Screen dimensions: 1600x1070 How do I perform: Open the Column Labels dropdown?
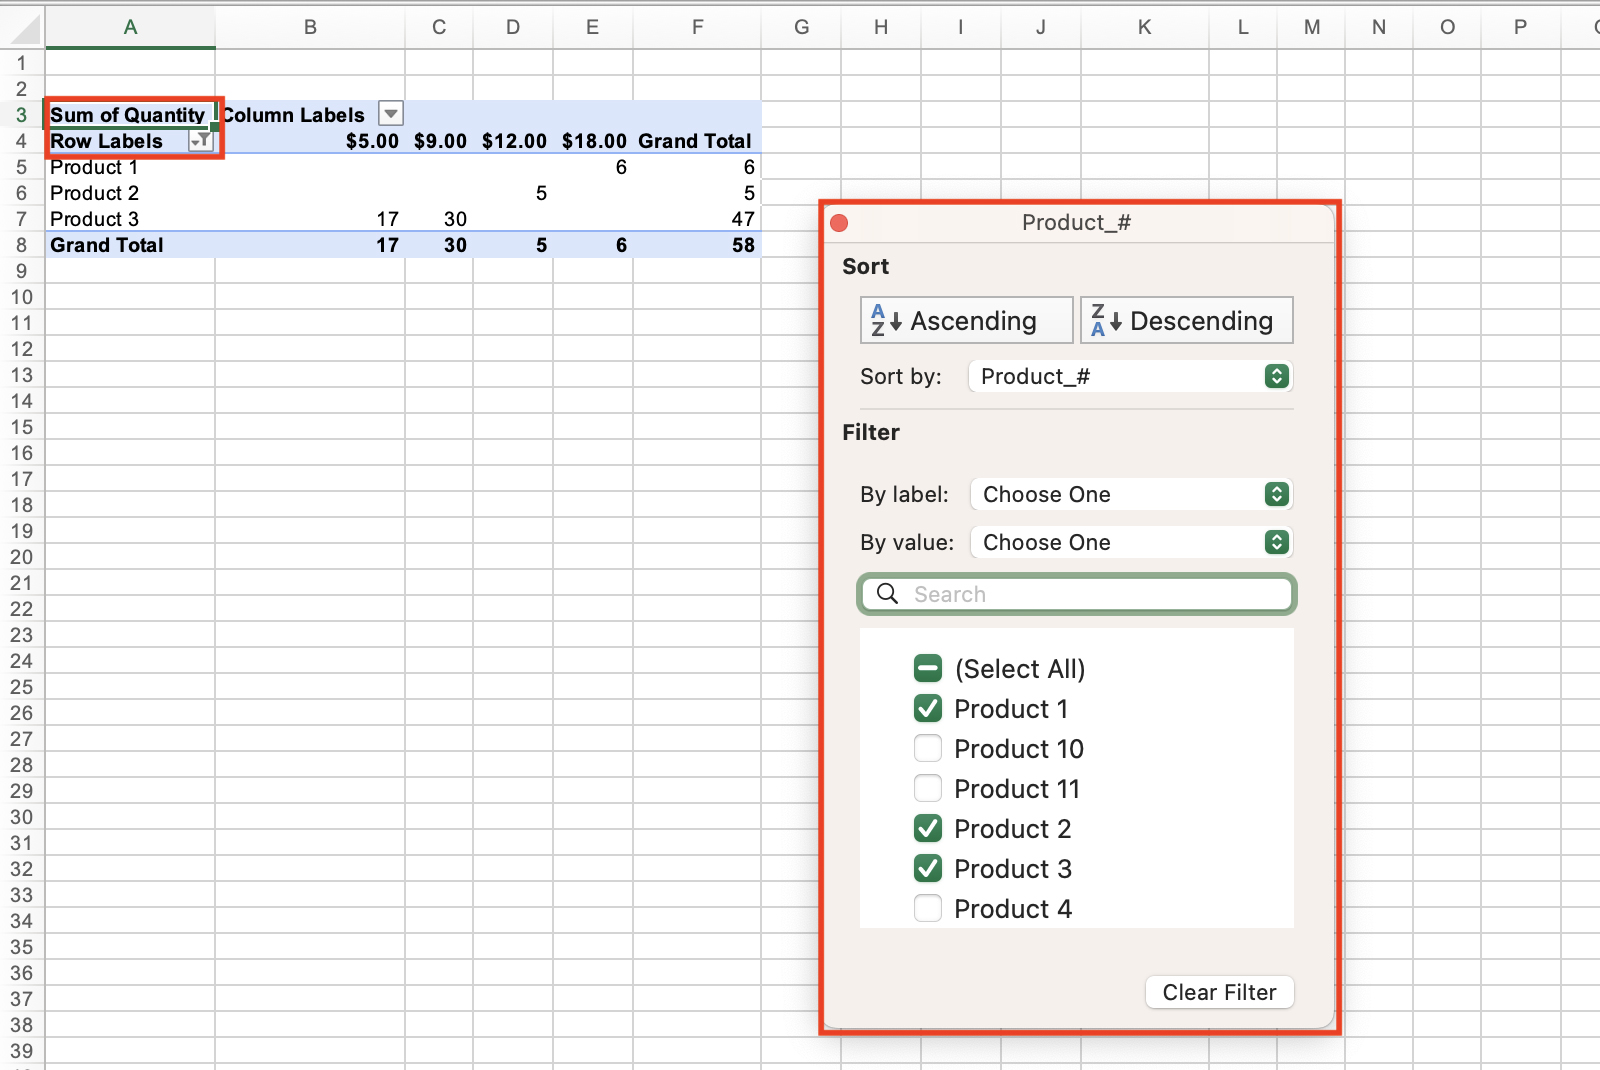pyautogui.click(x=390, y=113)
